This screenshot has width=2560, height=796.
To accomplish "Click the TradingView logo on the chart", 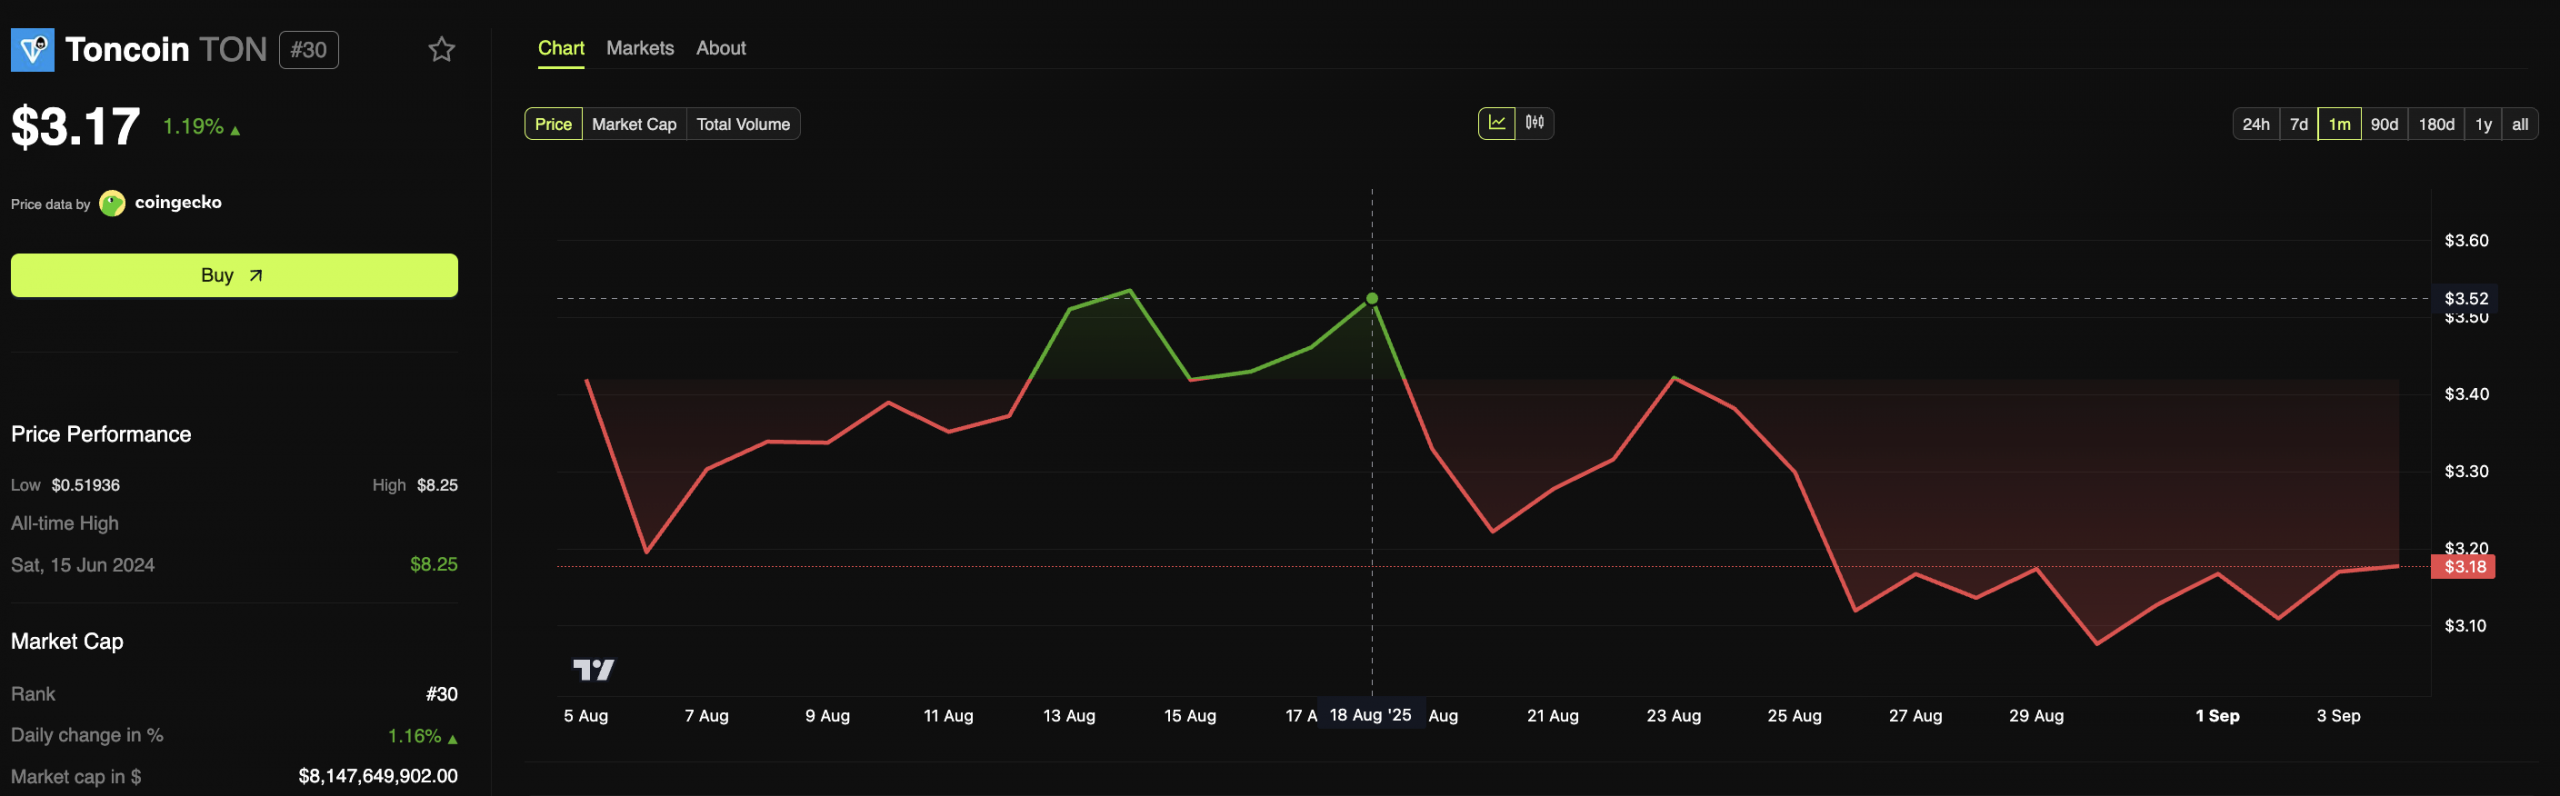I will point(593,669).
